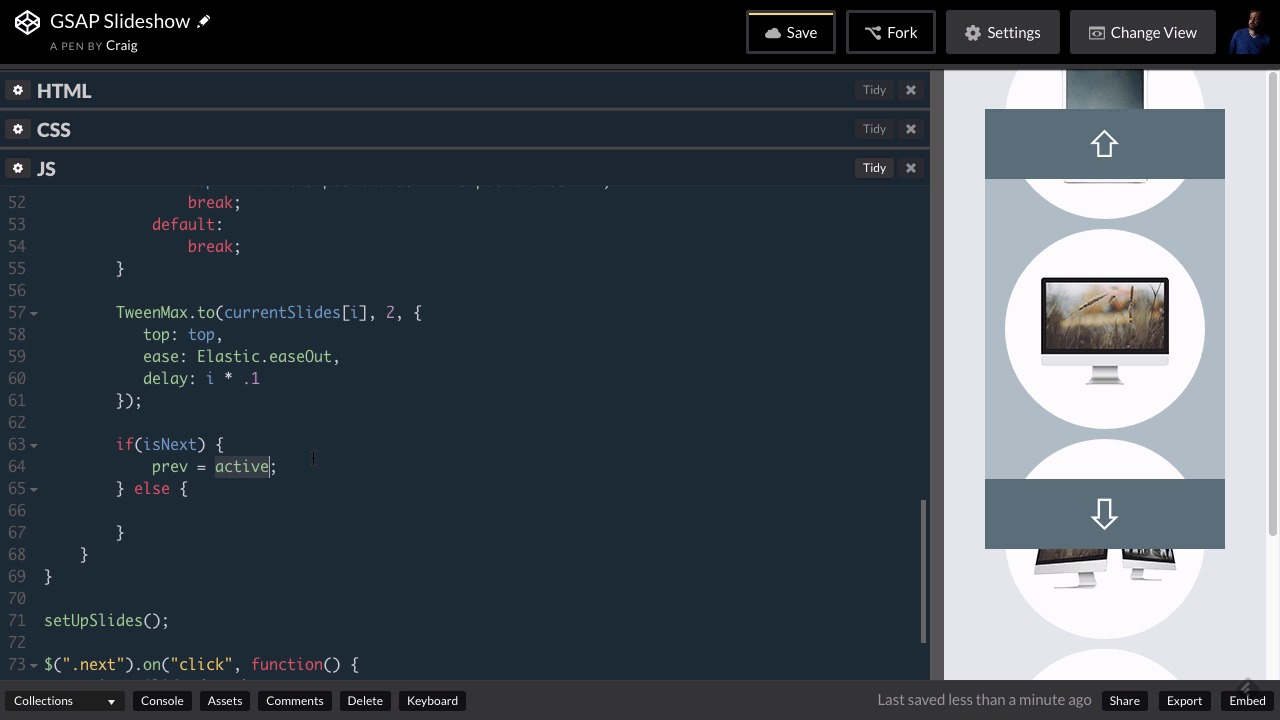Fork this pen
Screen dimensions: 1280x720
pos(891,32)
